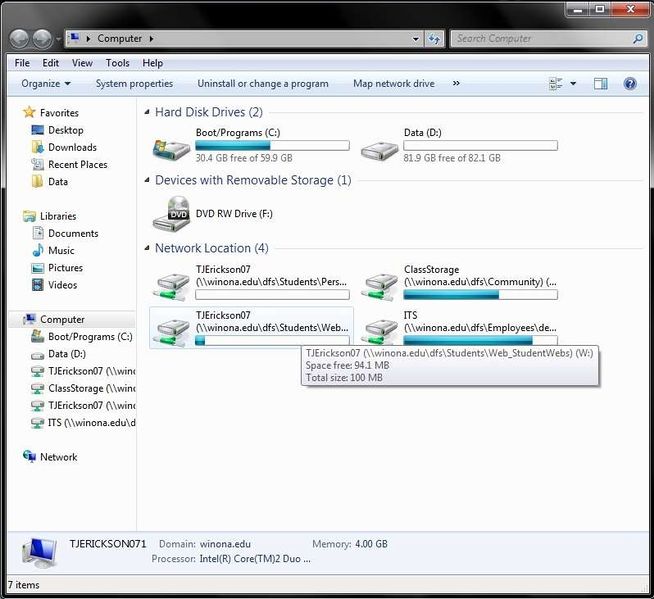Open the DVD RW Drive (F:) icon
Viewport: 654px width, 599px height.
point(172,213)
